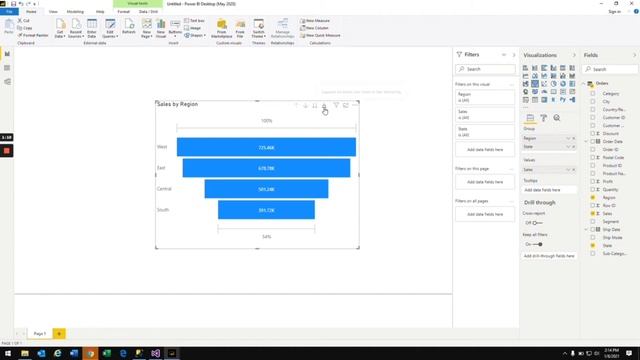Viewport: 640px width, 360px height.
Task: Add a new page with plus button
Action: [x=59, y=334]
